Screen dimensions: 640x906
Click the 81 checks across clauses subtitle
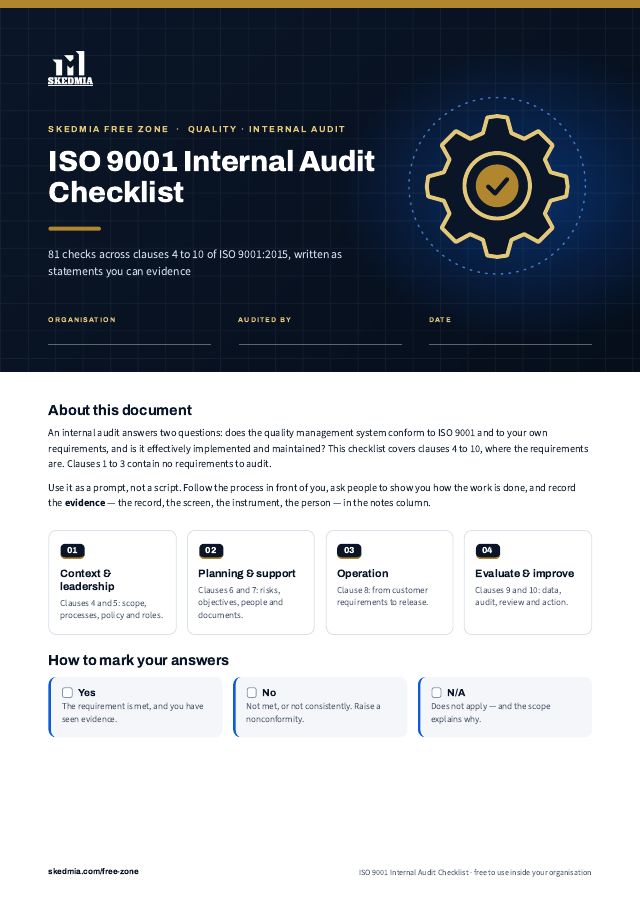point(195,263)
